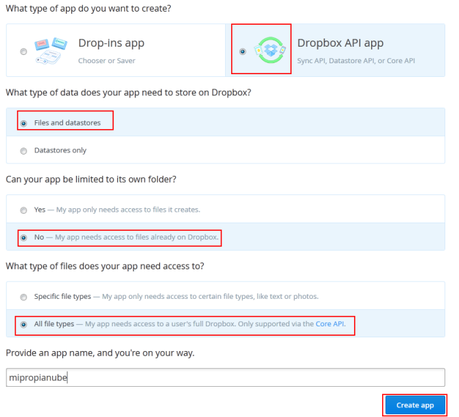
Task: Click the Dropbox API app sync icon
Action: pos(270,50)
